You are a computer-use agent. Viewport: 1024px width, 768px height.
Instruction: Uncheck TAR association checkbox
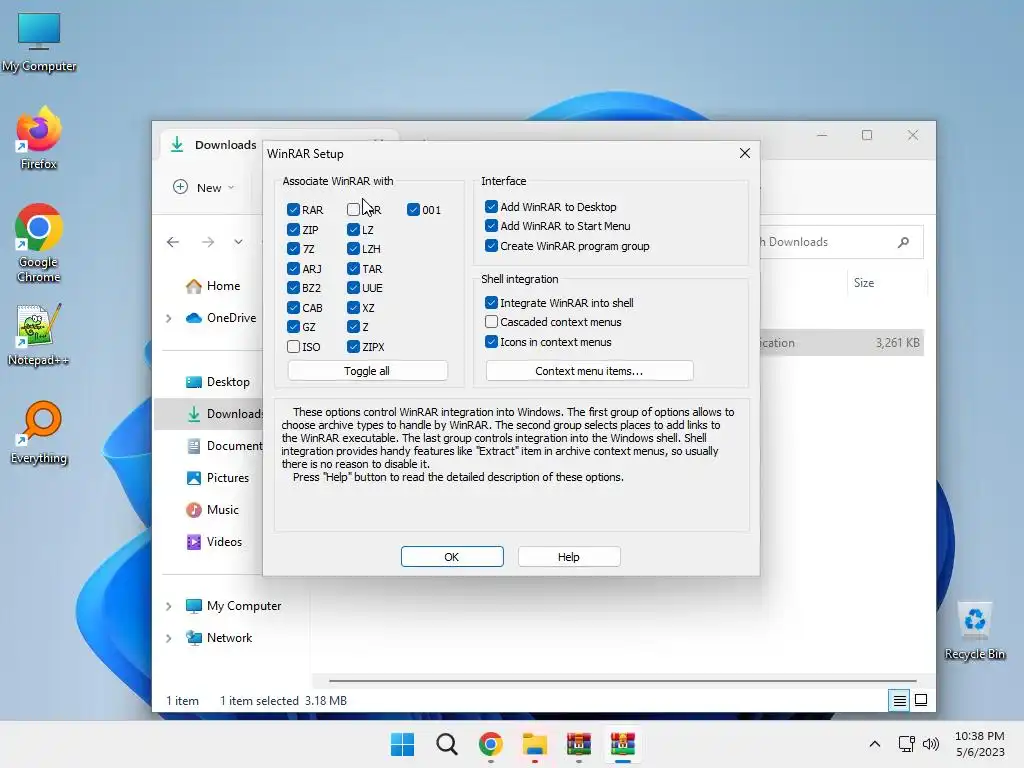tap(353, 268)
